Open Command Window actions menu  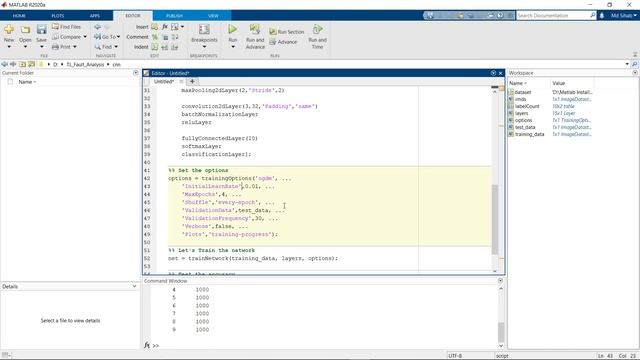click(x=500, y=281)
